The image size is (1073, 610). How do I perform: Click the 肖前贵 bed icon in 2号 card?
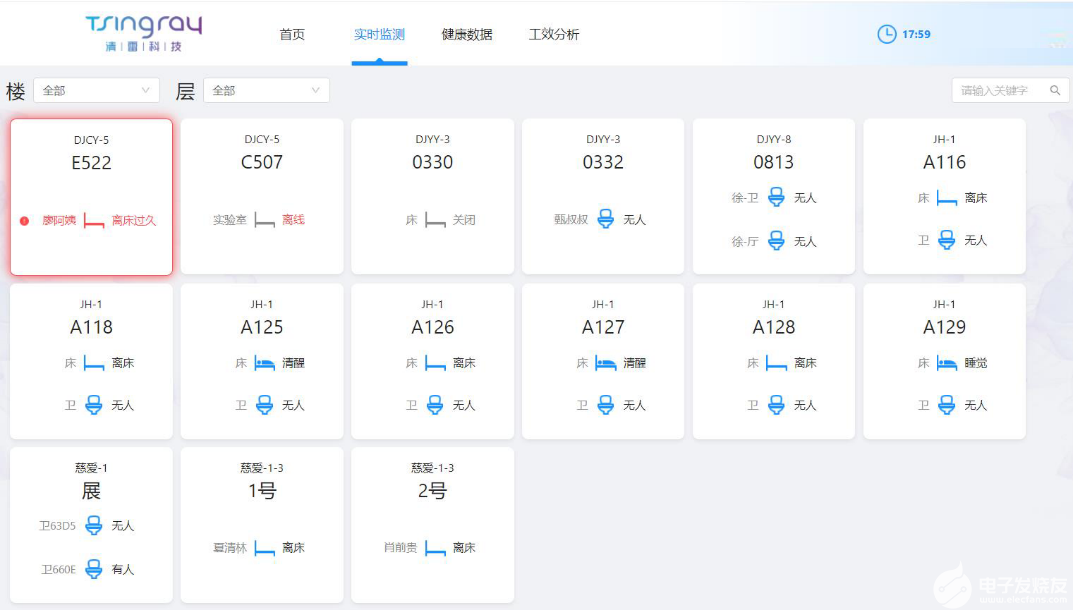435,548
